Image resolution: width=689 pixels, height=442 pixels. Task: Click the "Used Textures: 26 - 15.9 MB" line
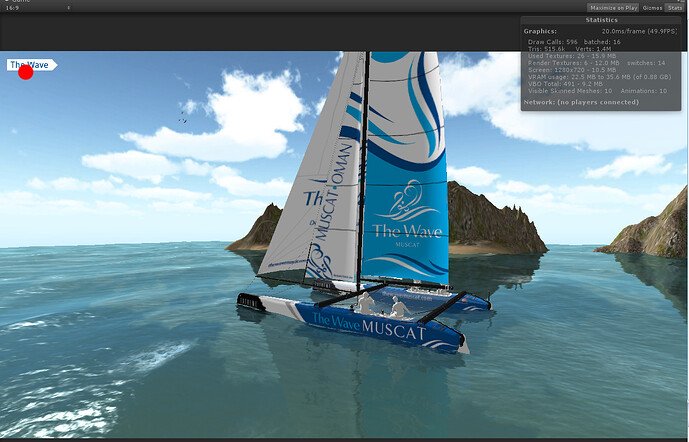coord(572,56)
